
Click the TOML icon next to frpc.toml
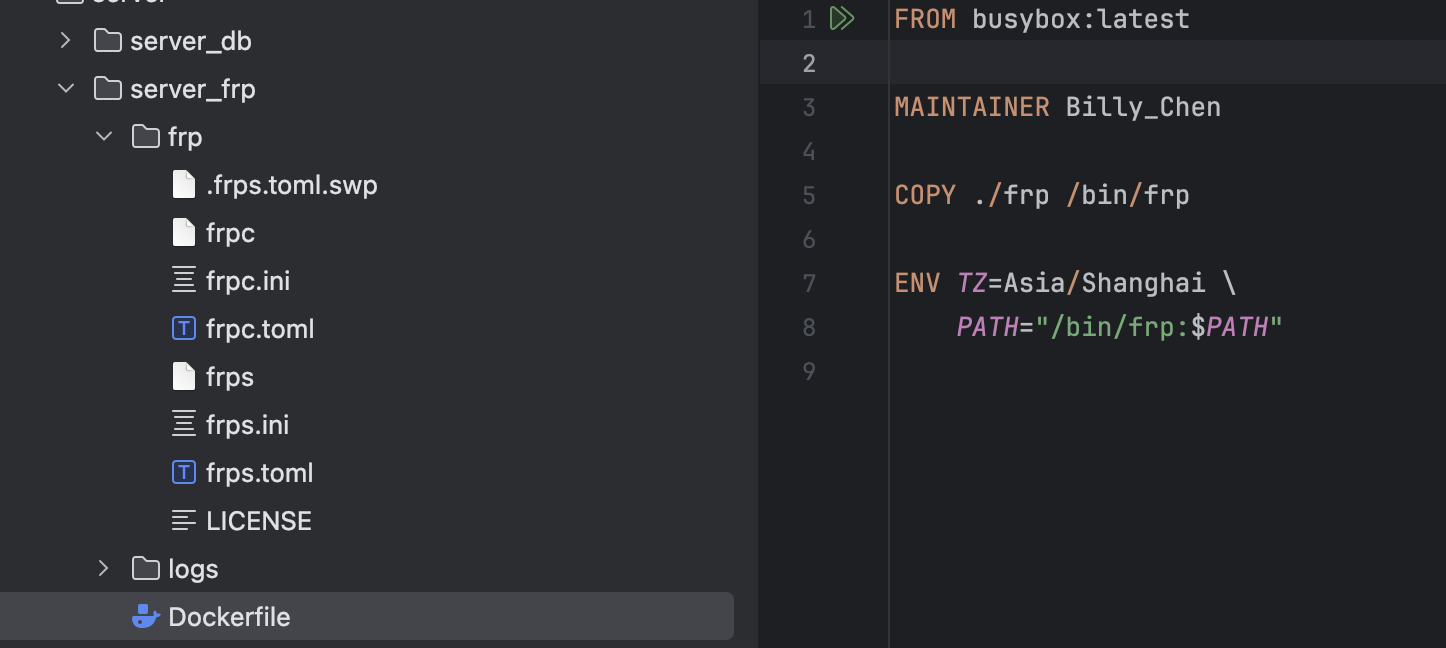click(x=184, y=329)
